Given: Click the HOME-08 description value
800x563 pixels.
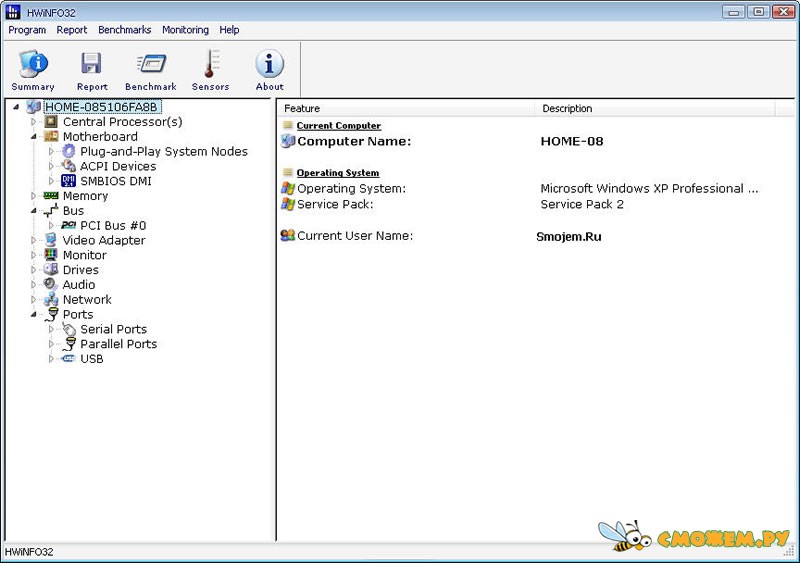Looking at the screenshot, I should 572,141.
